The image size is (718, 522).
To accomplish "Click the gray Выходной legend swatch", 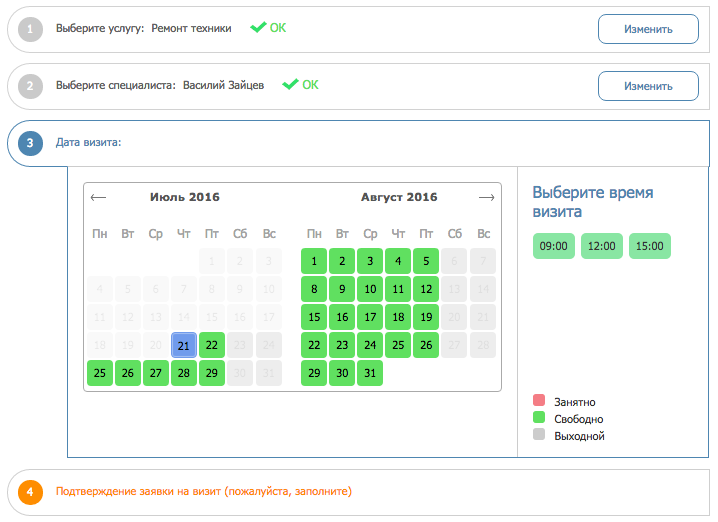I will click(539, 434).
